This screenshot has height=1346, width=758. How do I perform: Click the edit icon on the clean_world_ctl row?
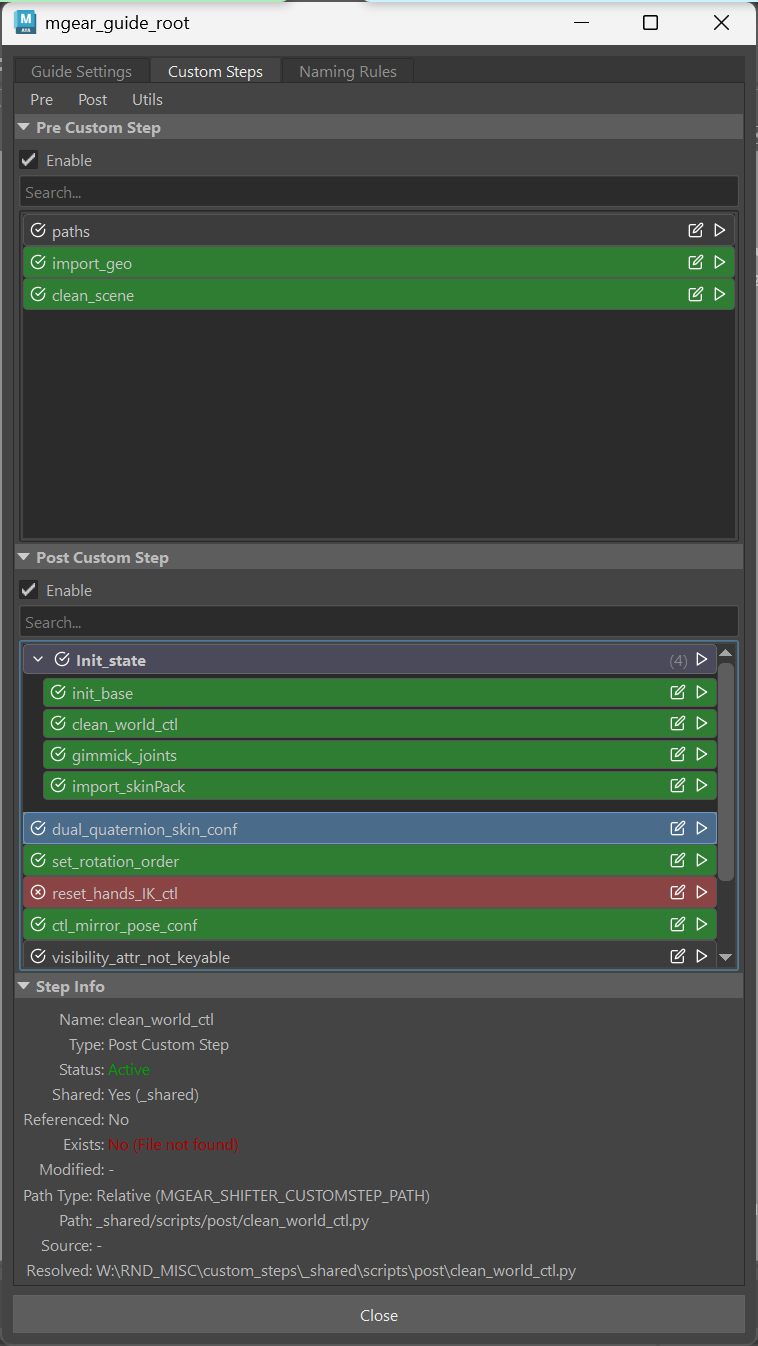click(678, 723)
